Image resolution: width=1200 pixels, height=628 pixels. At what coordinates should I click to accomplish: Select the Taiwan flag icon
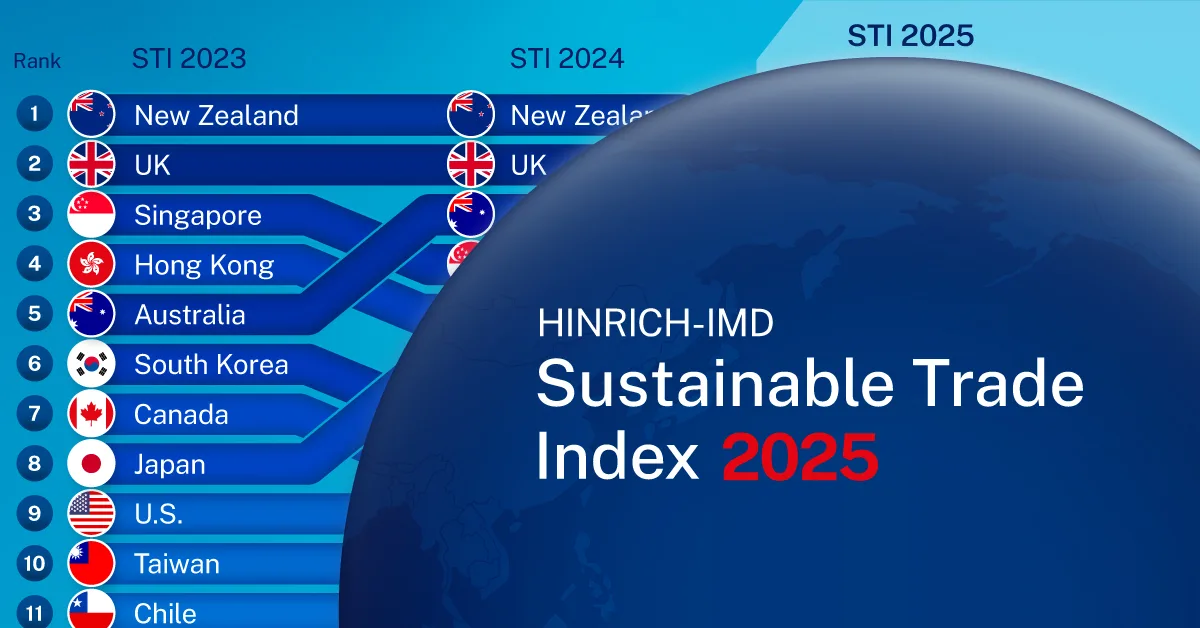point(91,563)
